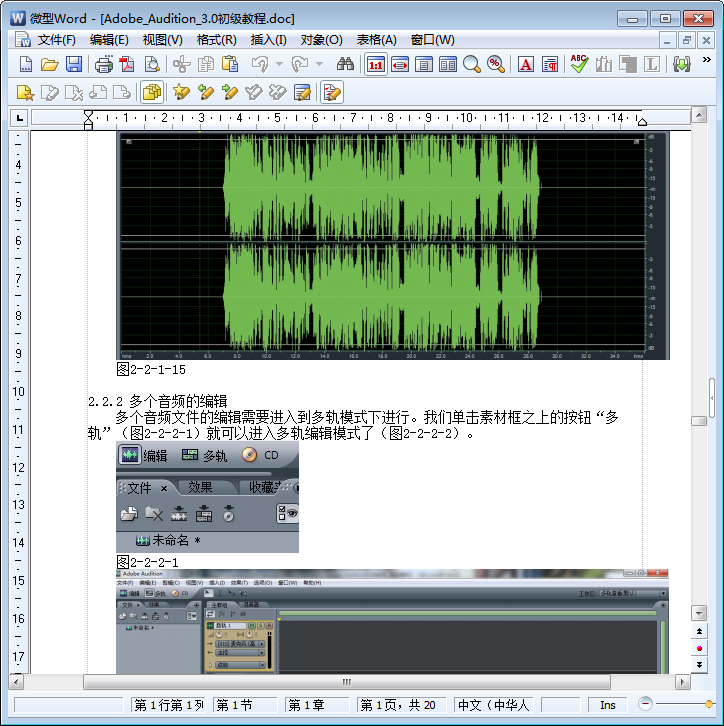Screen dimensions: 724x726
Task: Jump to the previous page with the double up arrow
Action: [699, 631]
